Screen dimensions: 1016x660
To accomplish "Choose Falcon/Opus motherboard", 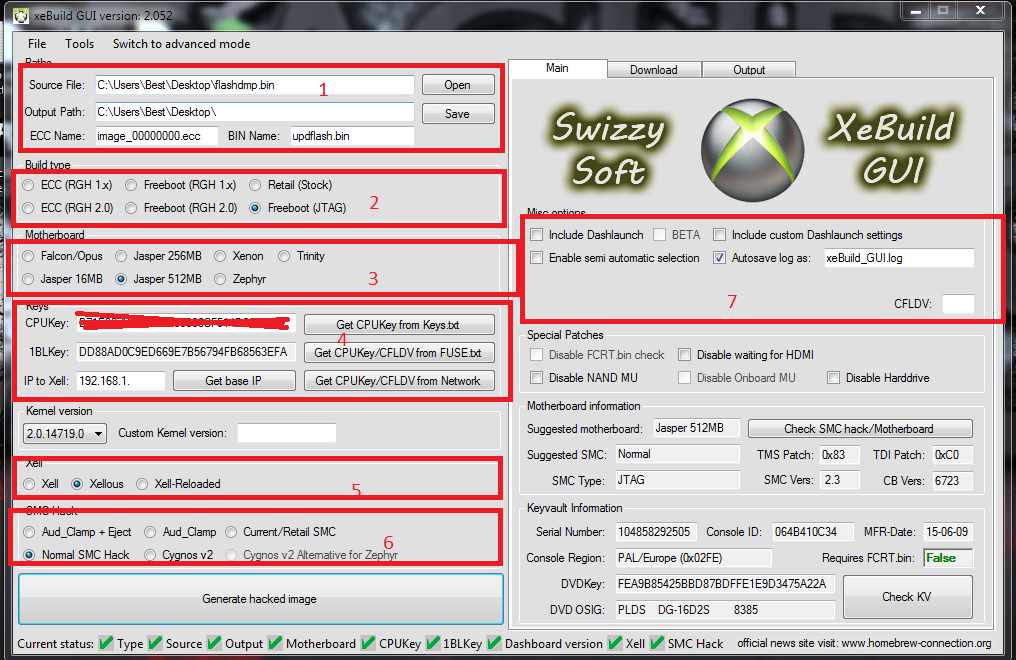I will (62, 256).
